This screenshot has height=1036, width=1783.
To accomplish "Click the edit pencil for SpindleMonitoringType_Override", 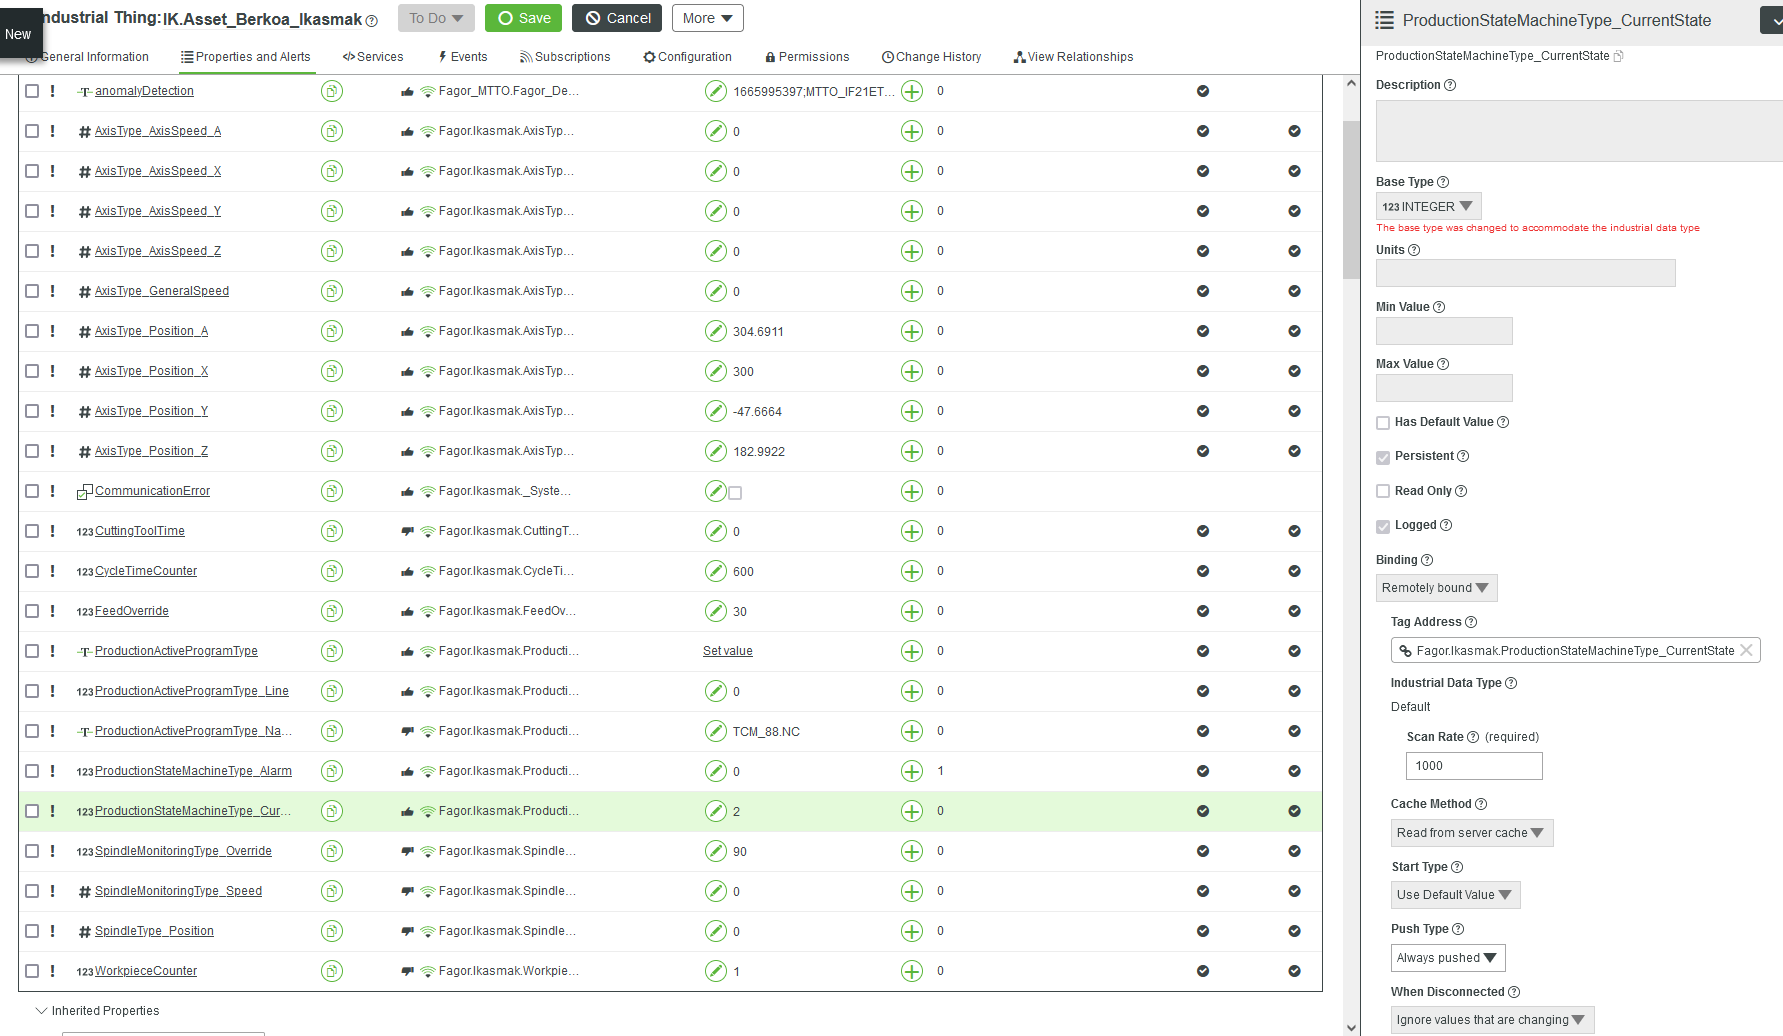I will click(716, 851).
